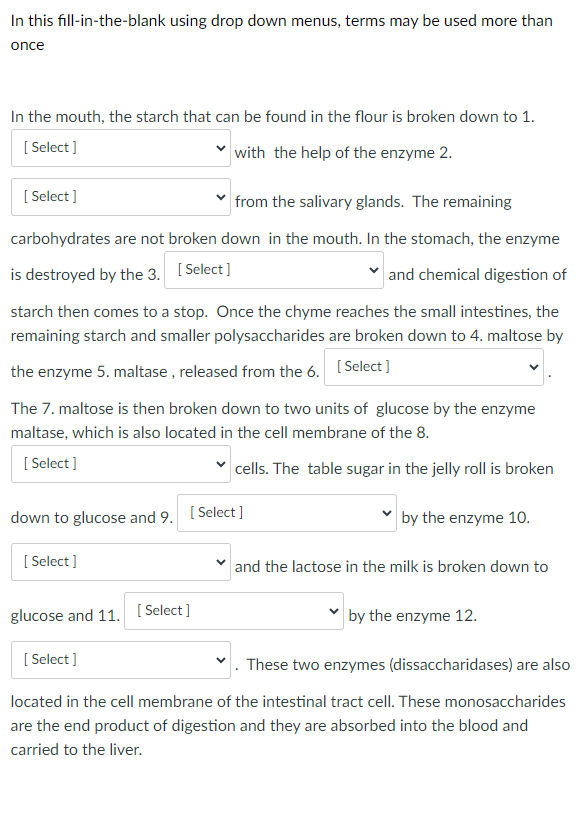Screen dimensions: 581x825
Task: Click the chevron arrow on the blank 1 dropdown
Action: [222, 147]
